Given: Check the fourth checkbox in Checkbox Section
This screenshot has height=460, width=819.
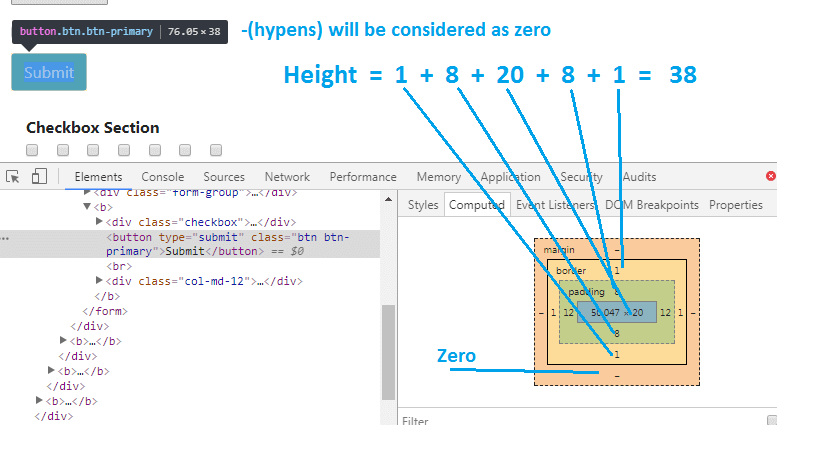Looking at the screenshot, I should click(x=124, y=150).
